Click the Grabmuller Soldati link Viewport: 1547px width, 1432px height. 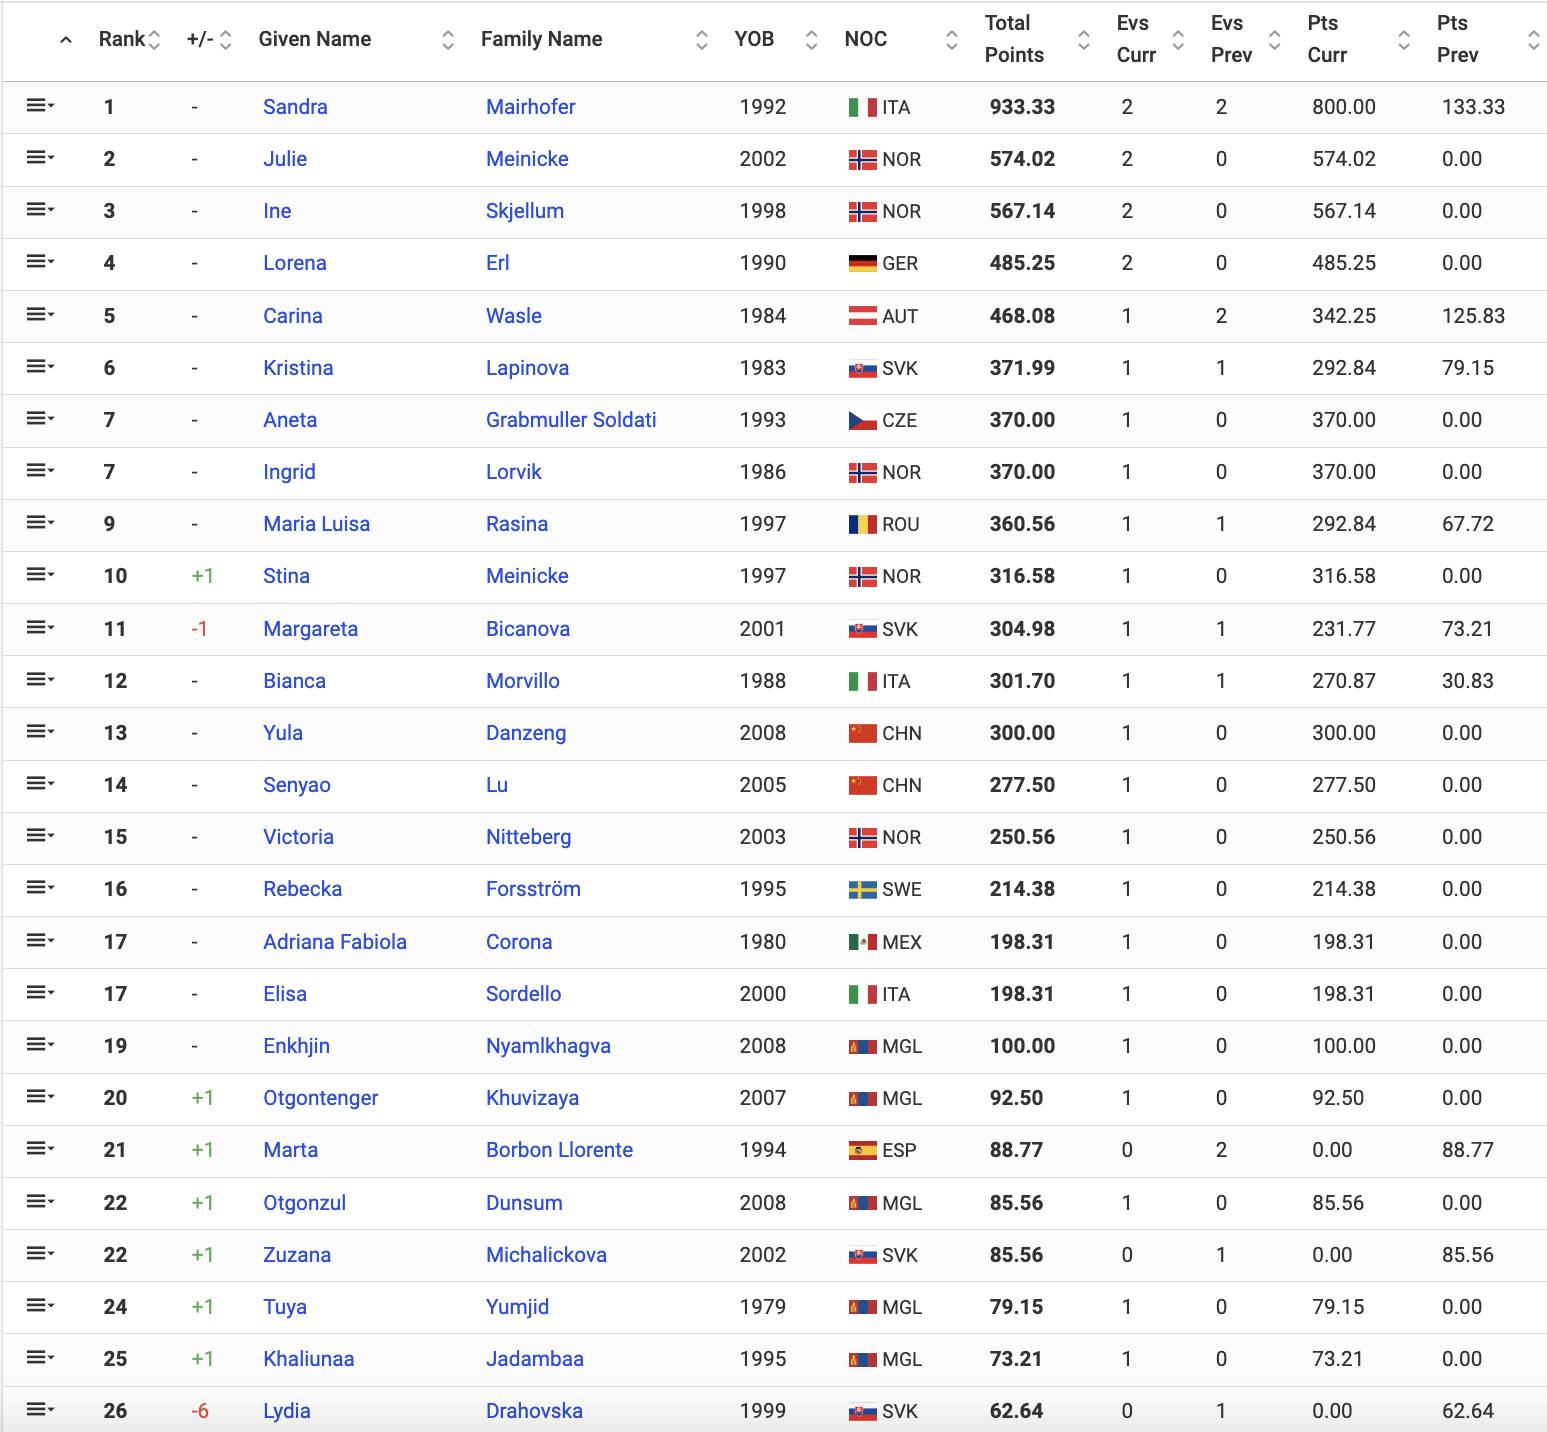571,420
